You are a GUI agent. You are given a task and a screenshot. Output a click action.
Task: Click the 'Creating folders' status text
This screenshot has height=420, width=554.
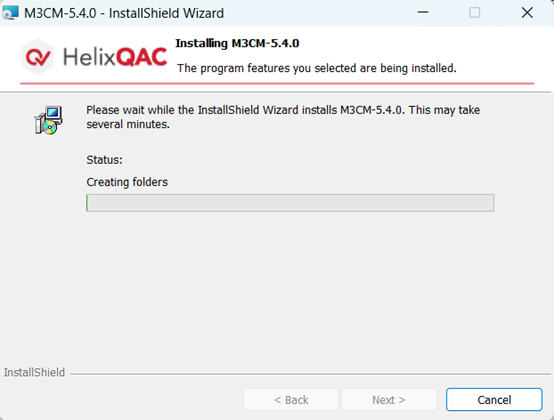(127, 182)
